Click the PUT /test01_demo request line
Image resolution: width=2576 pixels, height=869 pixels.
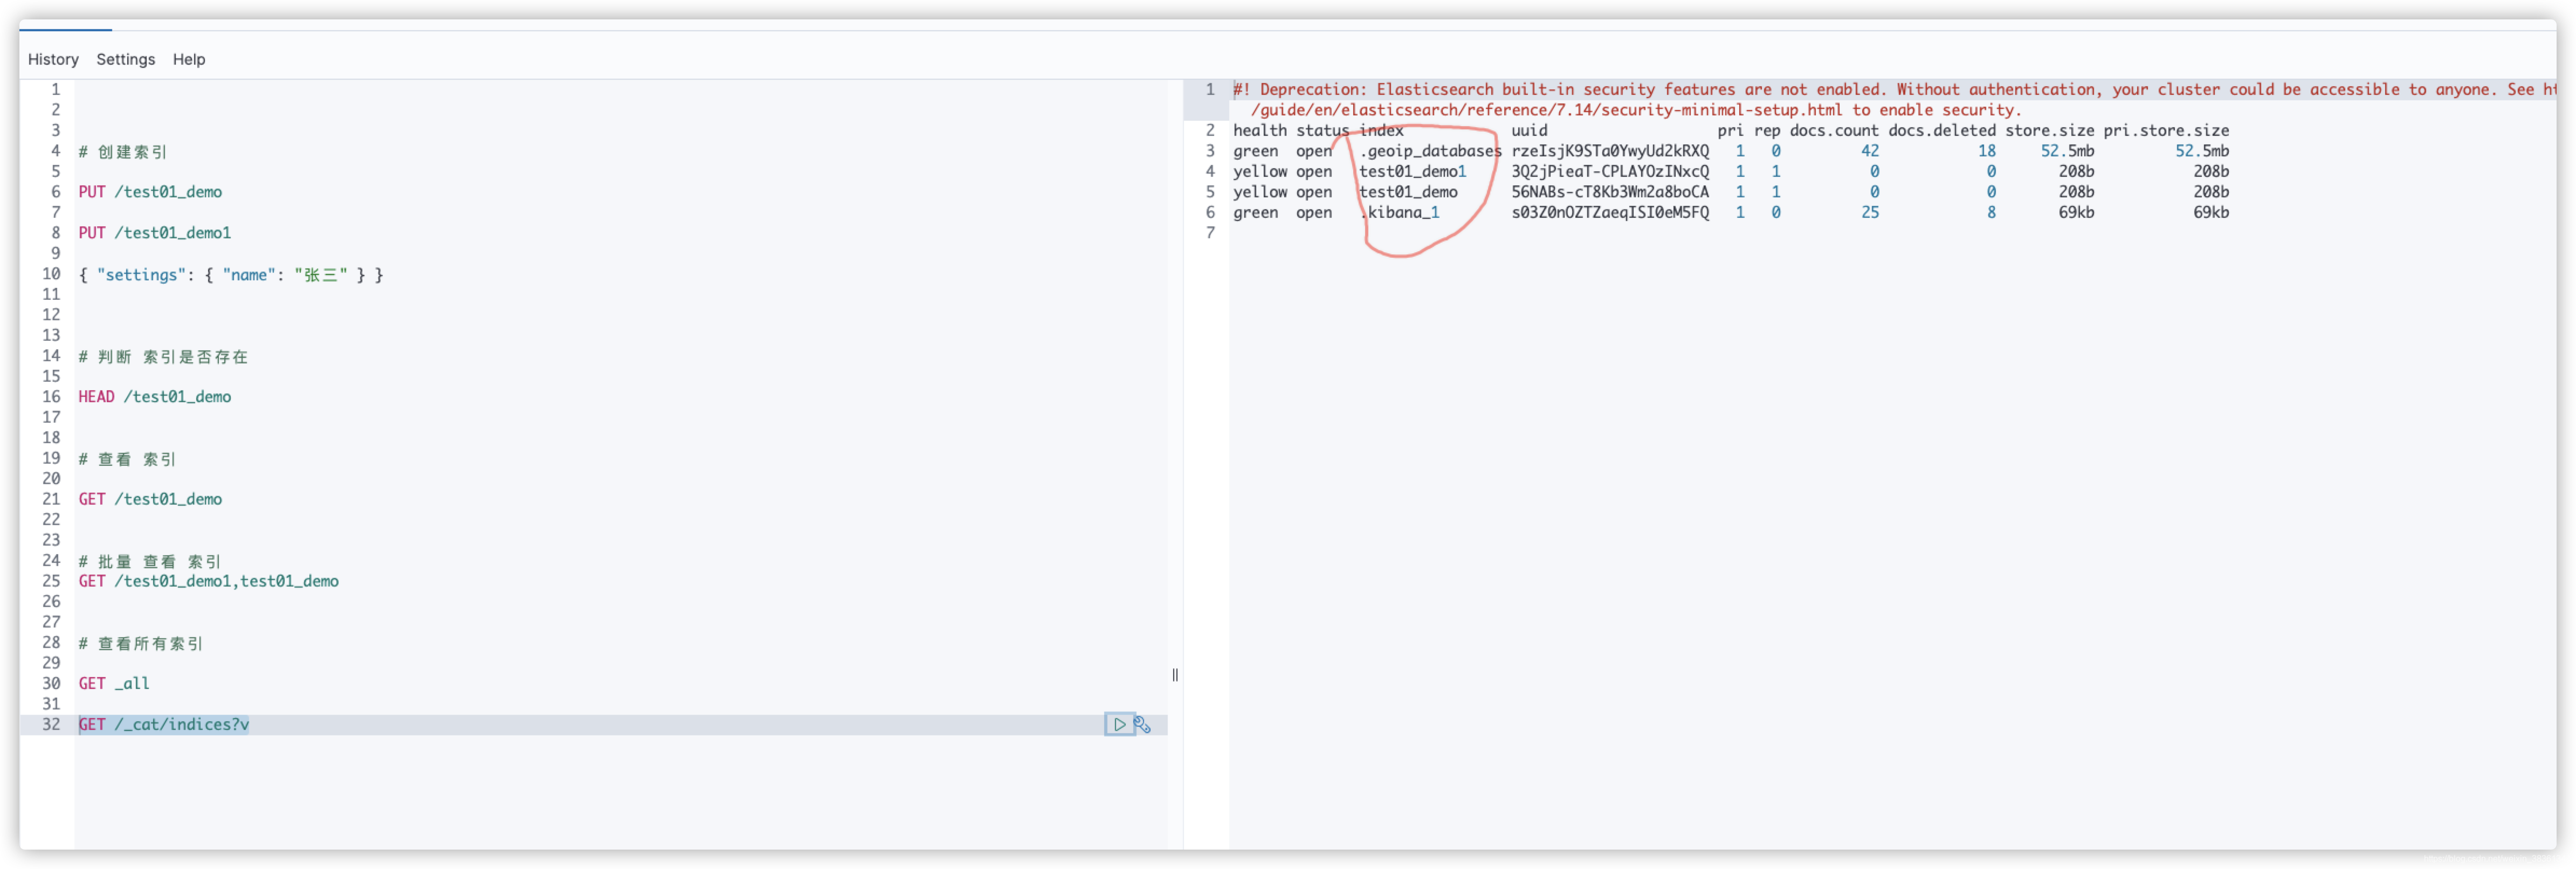pyautogui.click(x=150, y=192)
